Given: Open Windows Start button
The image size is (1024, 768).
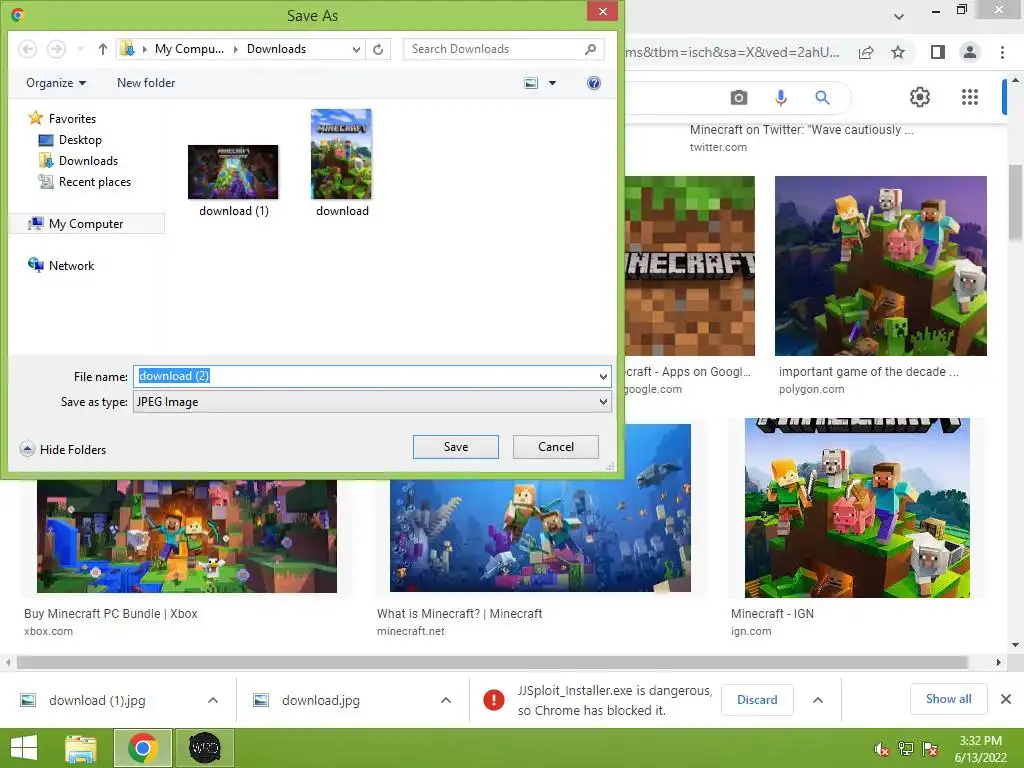Looking at the screenshot, I should click(24, 748).
